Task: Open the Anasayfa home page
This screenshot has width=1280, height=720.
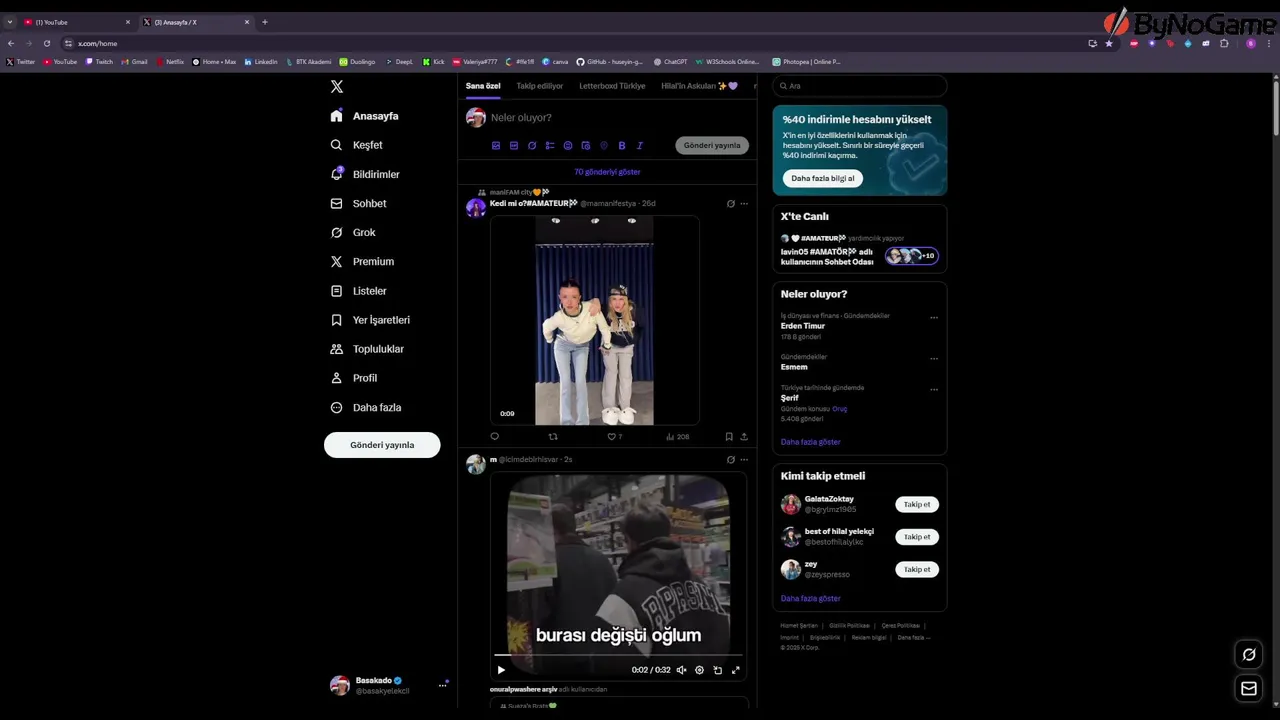Action: (365, 116)
